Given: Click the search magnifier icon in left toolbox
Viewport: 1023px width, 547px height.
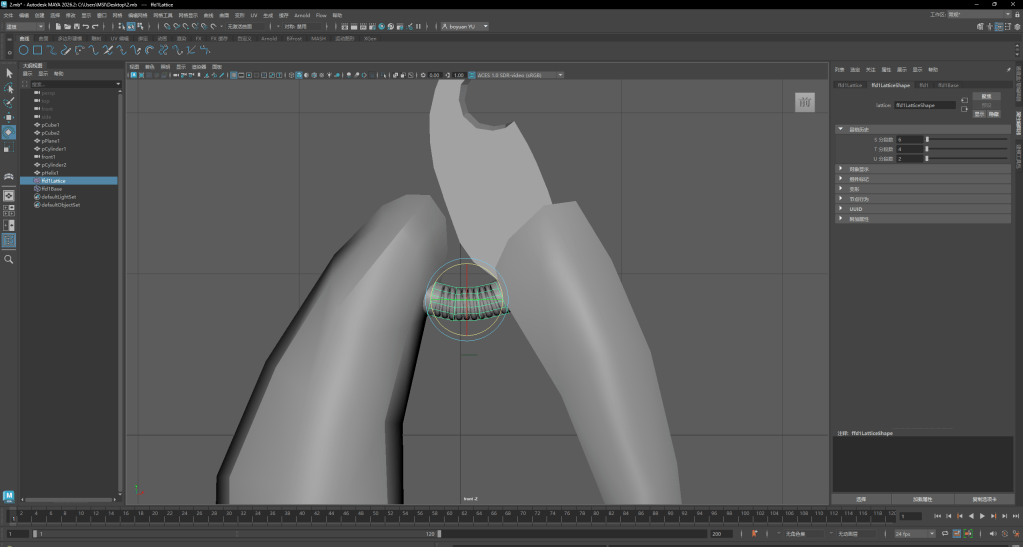Looking at the screenshot, I should (9, 259).
